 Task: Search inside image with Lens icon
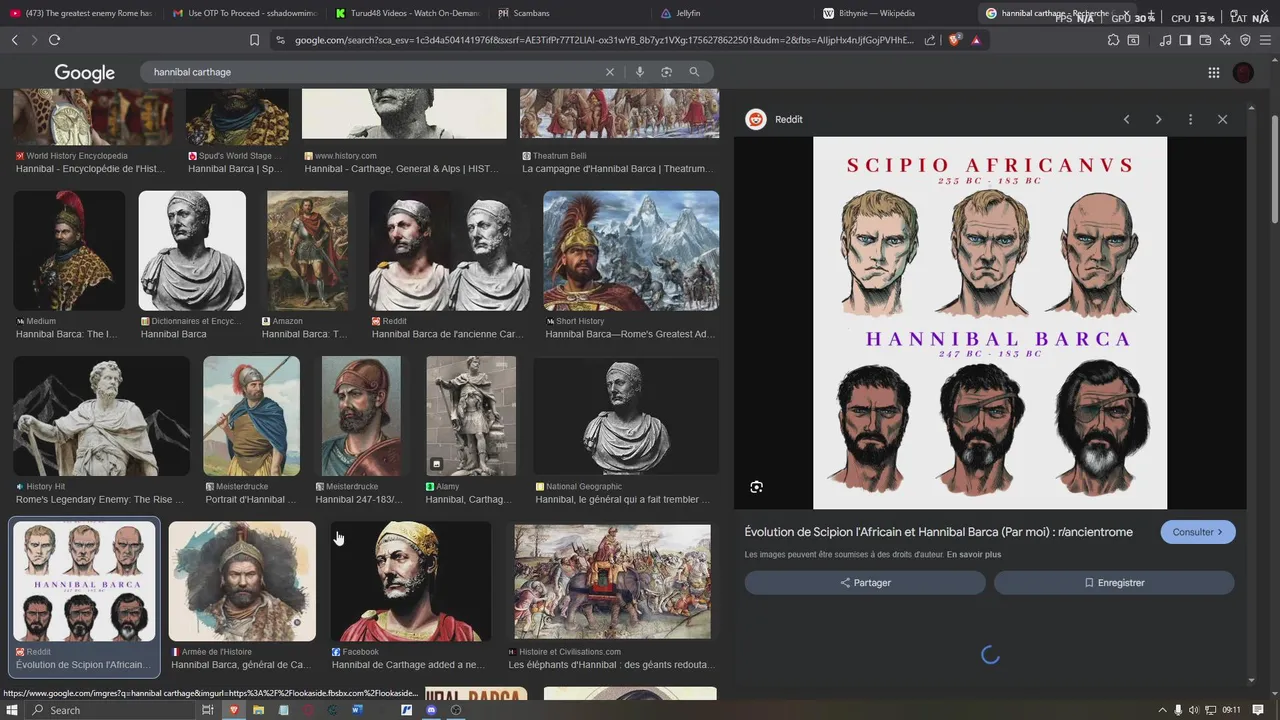(x=756, y=487)
